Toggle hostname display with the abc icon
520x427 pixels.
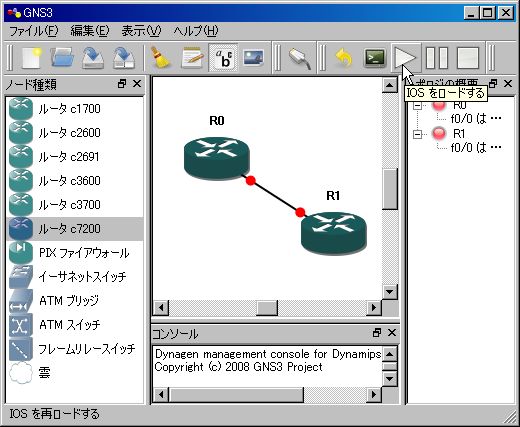pyautogui.click(x=223, y=58)
